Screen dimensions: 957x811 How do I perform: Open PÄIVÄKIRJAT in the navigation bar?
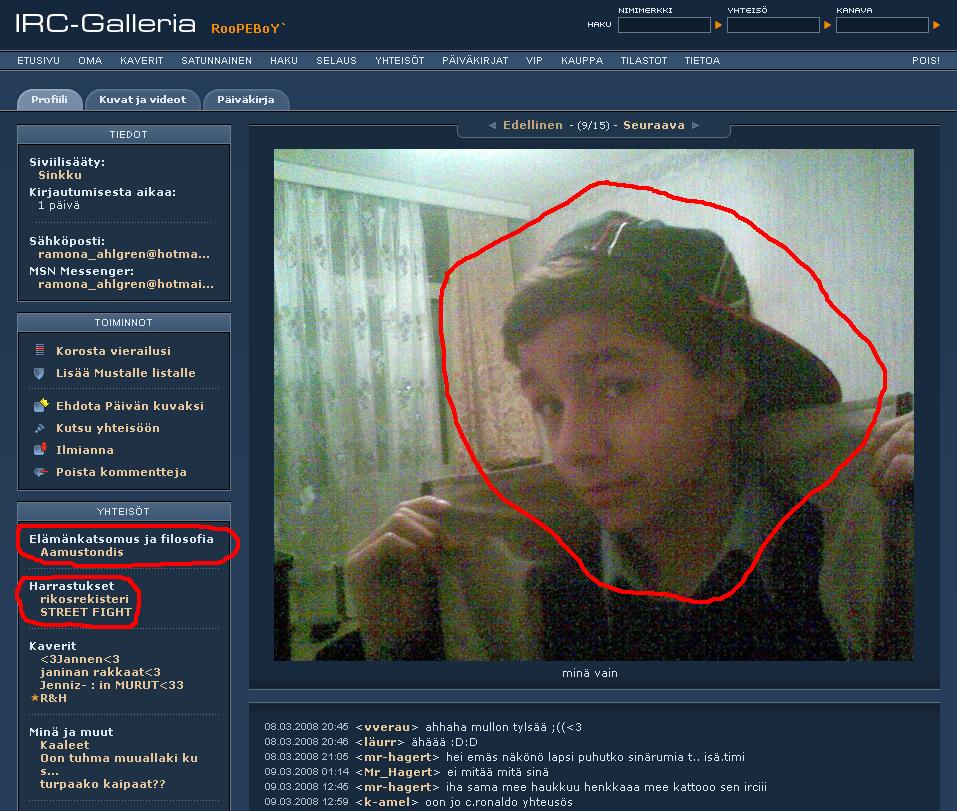[475, 60]
